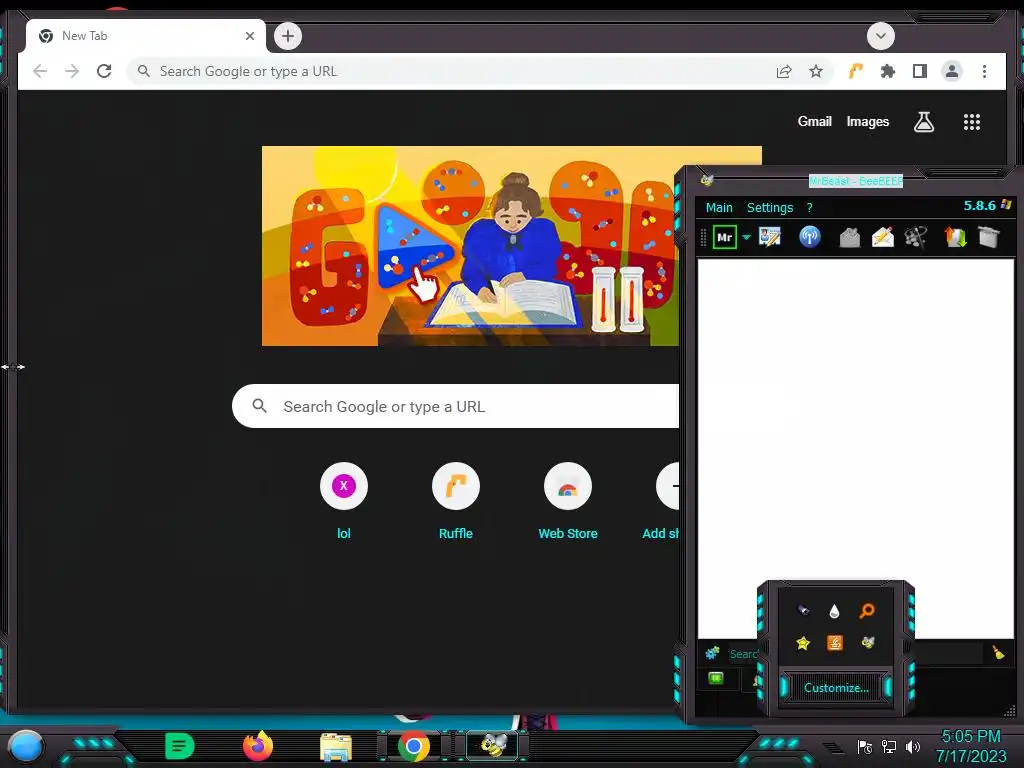1024x768 pixels.
Task: Select the New Tab tab in Chrome
Action: 146,36
